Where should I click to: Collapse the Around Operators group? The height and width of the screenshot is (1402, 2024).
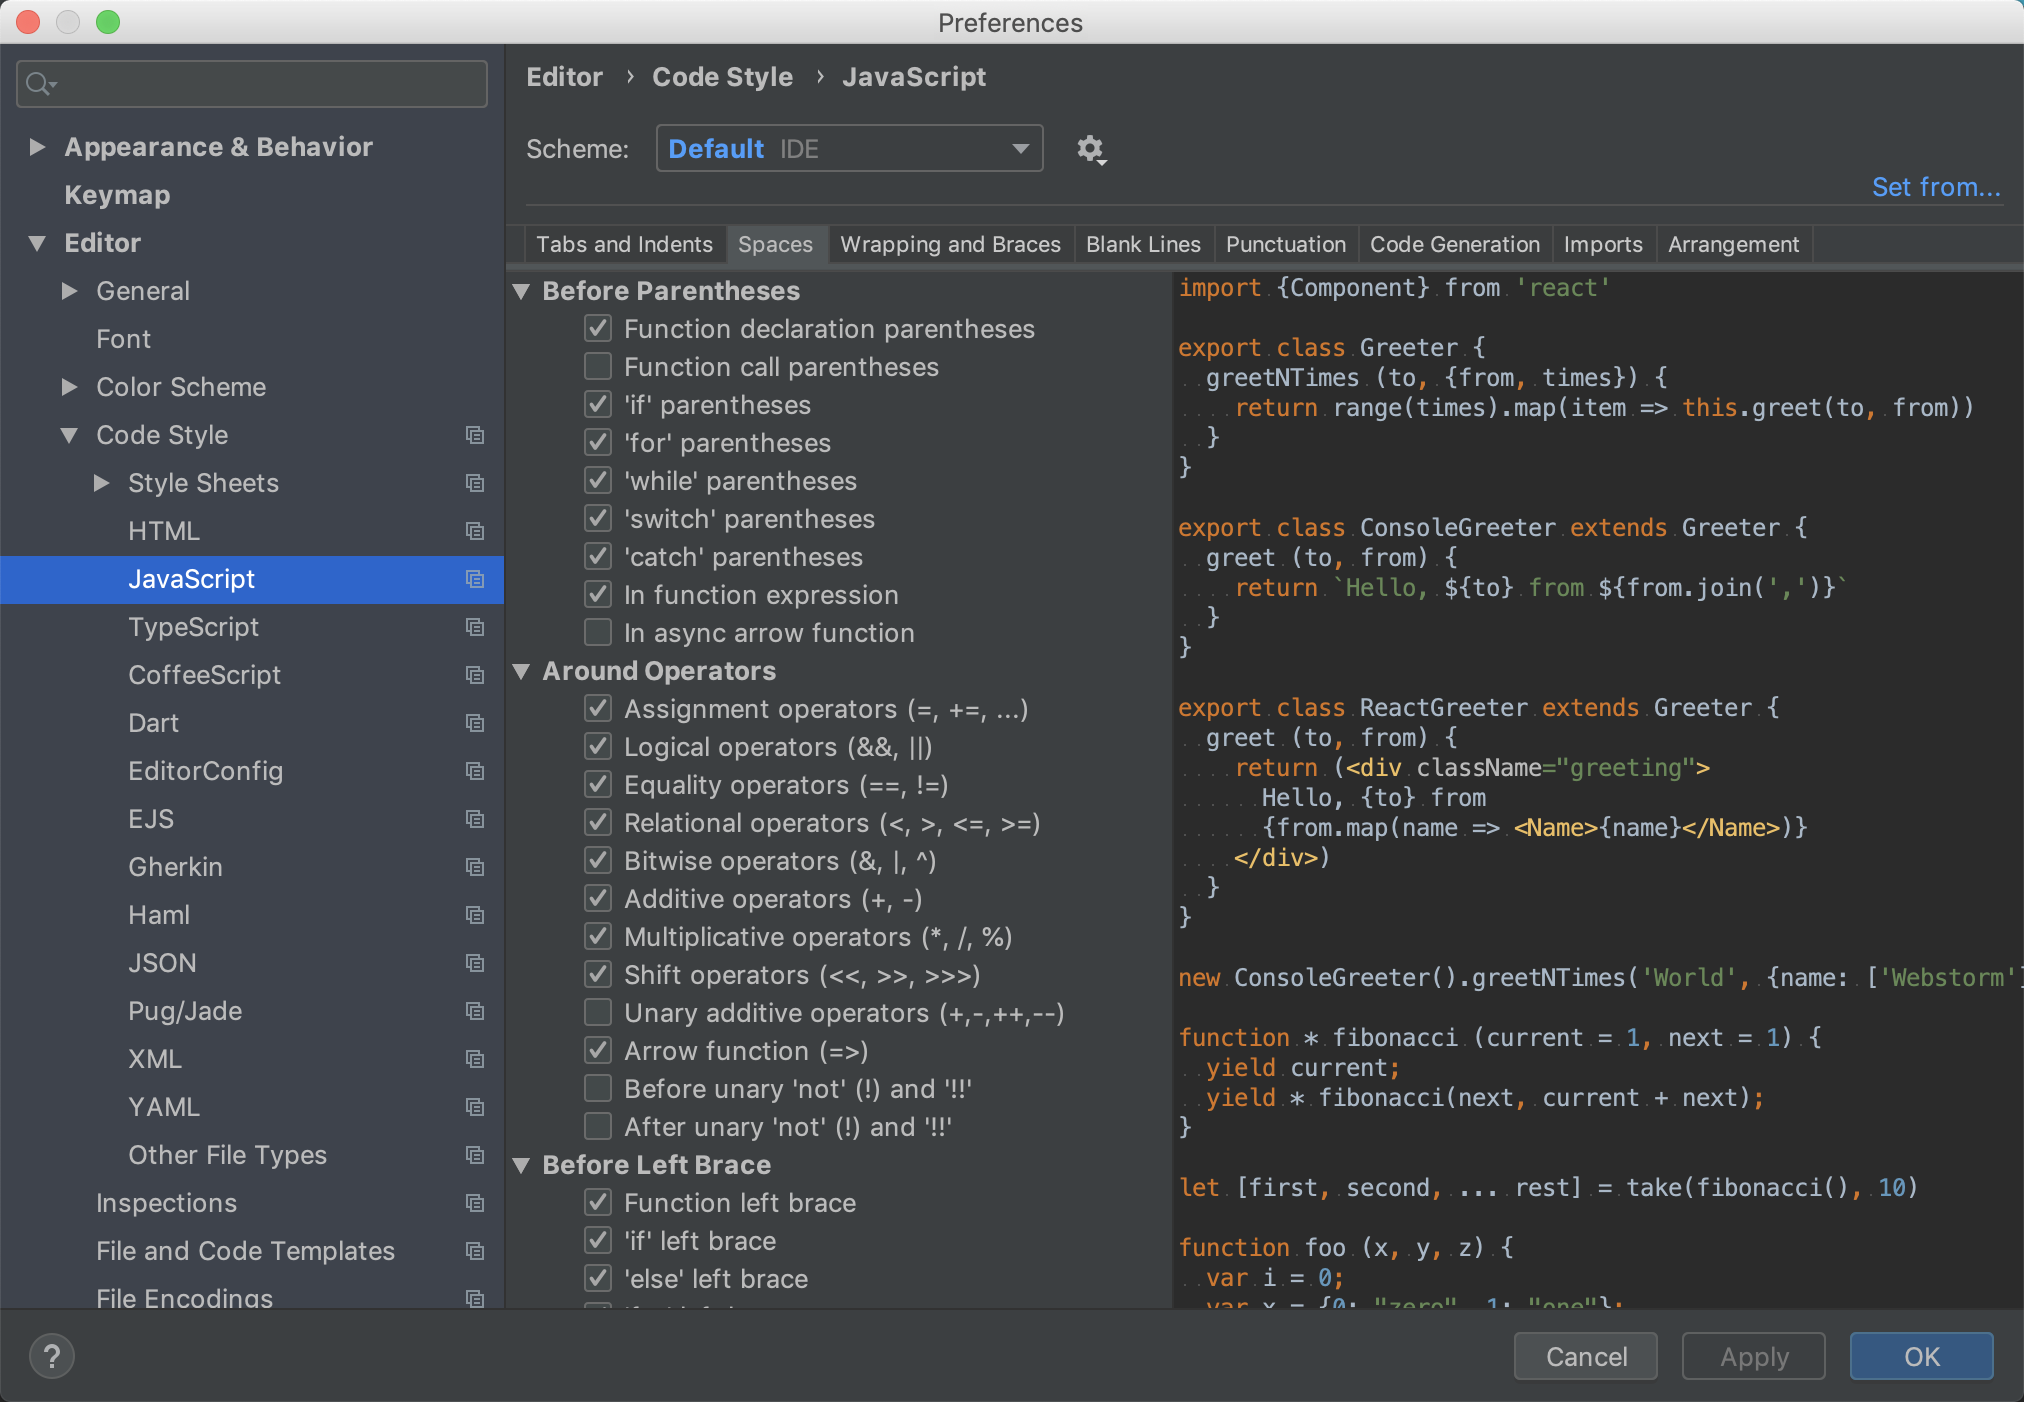tap(521, 671)
